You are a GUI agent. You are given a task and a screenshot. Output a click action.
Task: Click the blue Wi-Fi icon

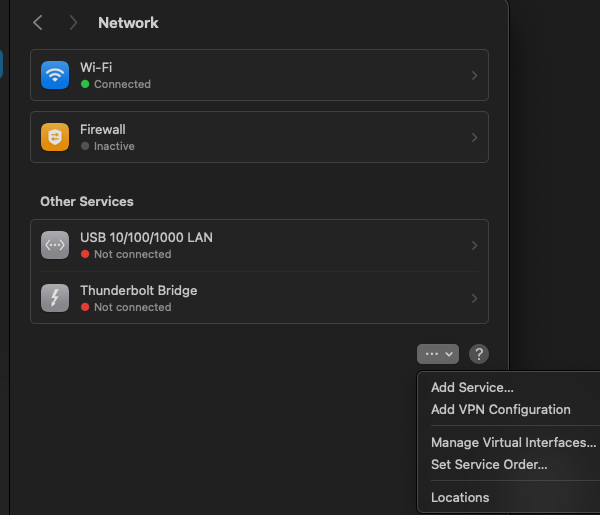pyautogui.click(x=55, y=75)
